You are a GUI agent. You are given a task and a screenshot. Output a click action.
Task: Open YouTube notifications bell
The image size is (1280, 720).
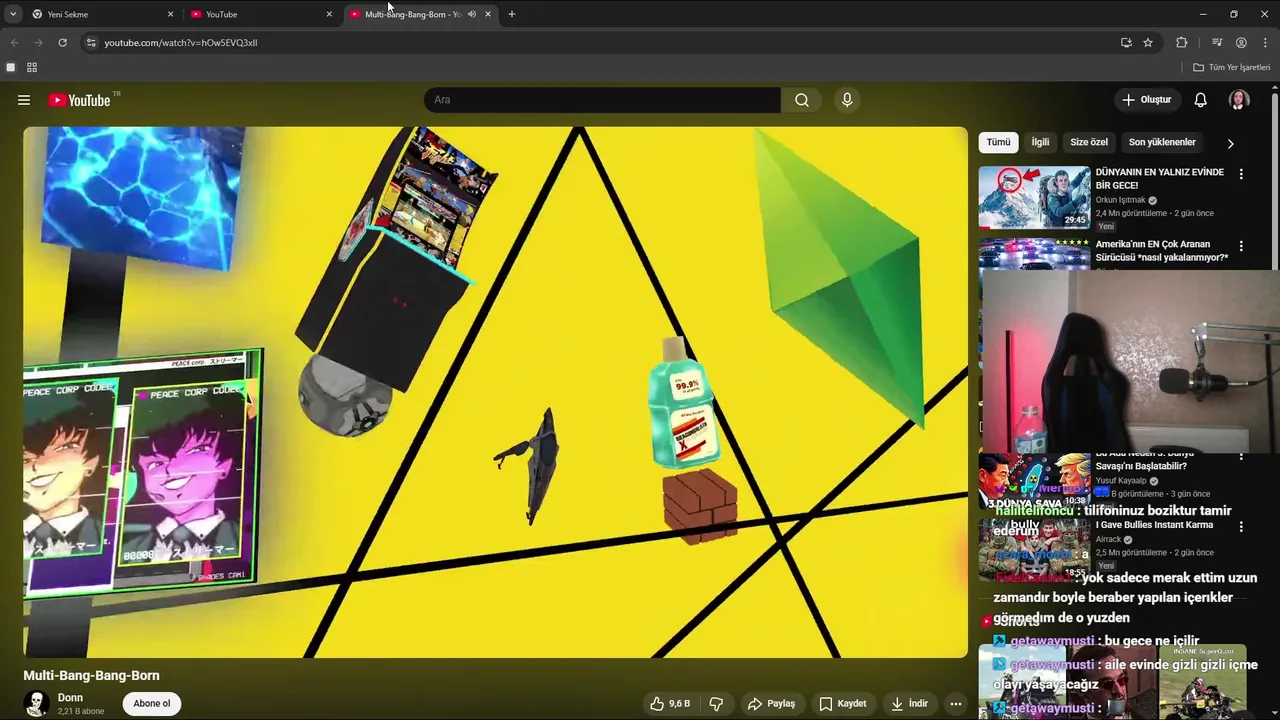coord(1200,100)
